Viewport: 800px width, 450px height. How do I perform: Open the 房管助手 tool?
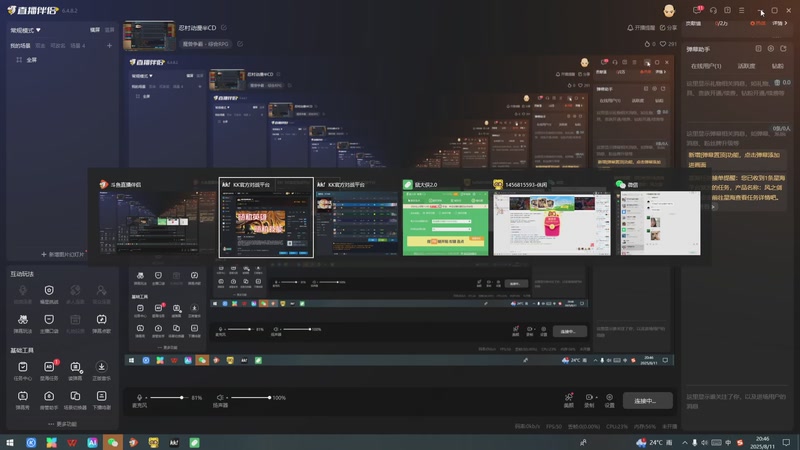[49, 399]
